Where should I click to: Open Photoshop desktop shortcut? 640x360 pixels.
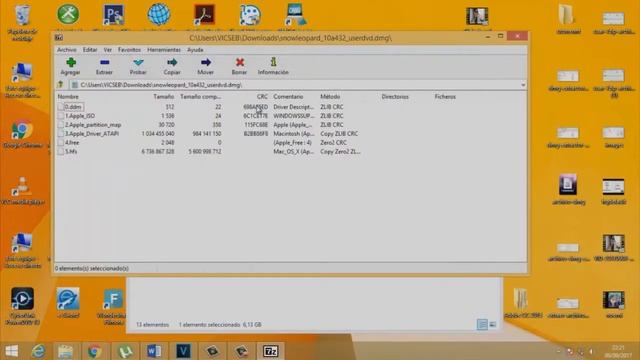pyautogui.click(x=113, y=16)
